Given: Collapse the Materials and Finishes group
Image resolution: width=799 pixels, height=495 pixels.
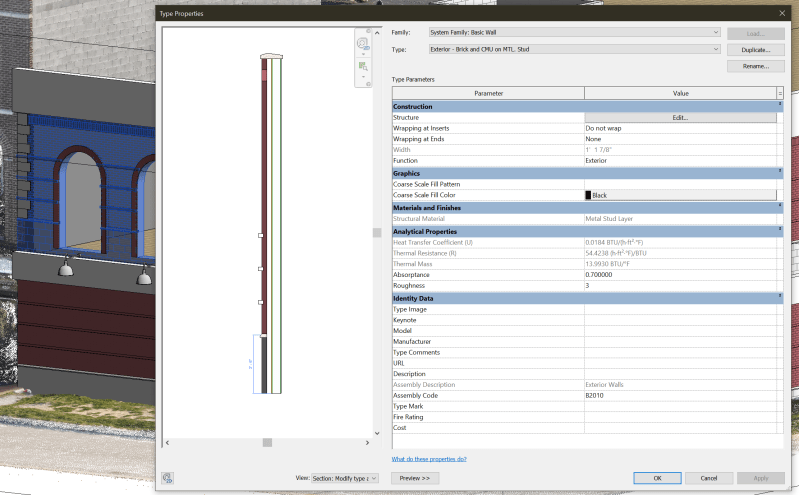Looking at the screenshot, I should pyautogui.click(x=780, y=205).
